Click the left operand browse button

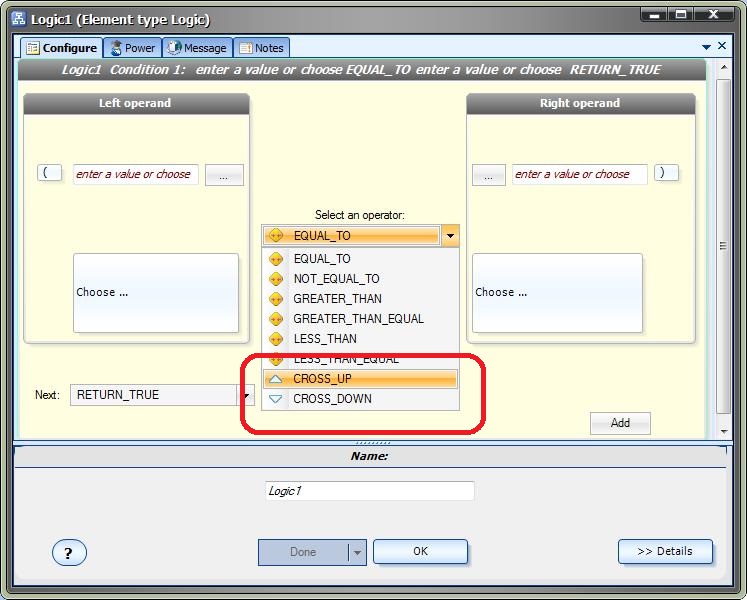click(x=224, y=175)
